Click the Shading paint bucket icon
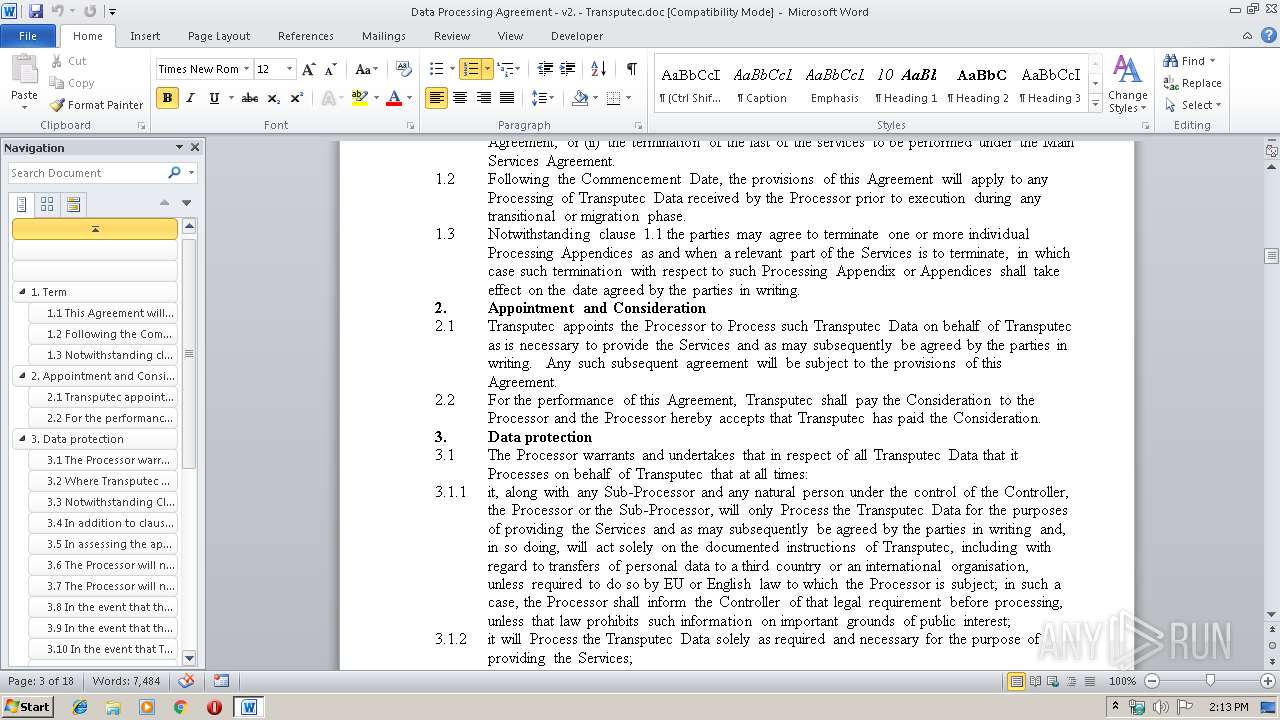 [579, 98]
